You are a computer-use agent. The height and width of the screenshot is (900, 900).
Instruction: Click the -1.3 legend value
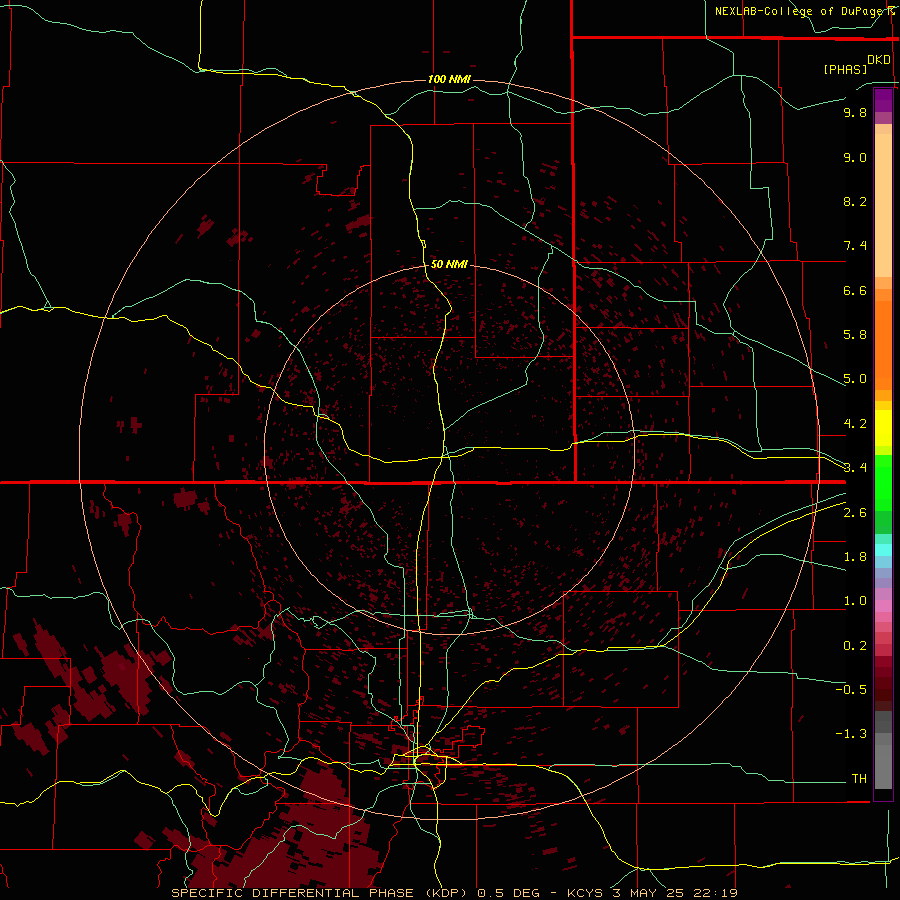851,734
